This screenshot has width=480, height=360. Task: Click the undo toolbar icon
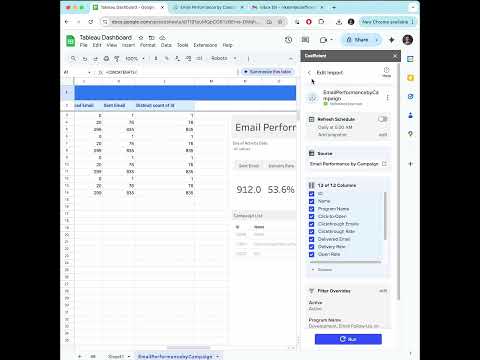[85, 58]
